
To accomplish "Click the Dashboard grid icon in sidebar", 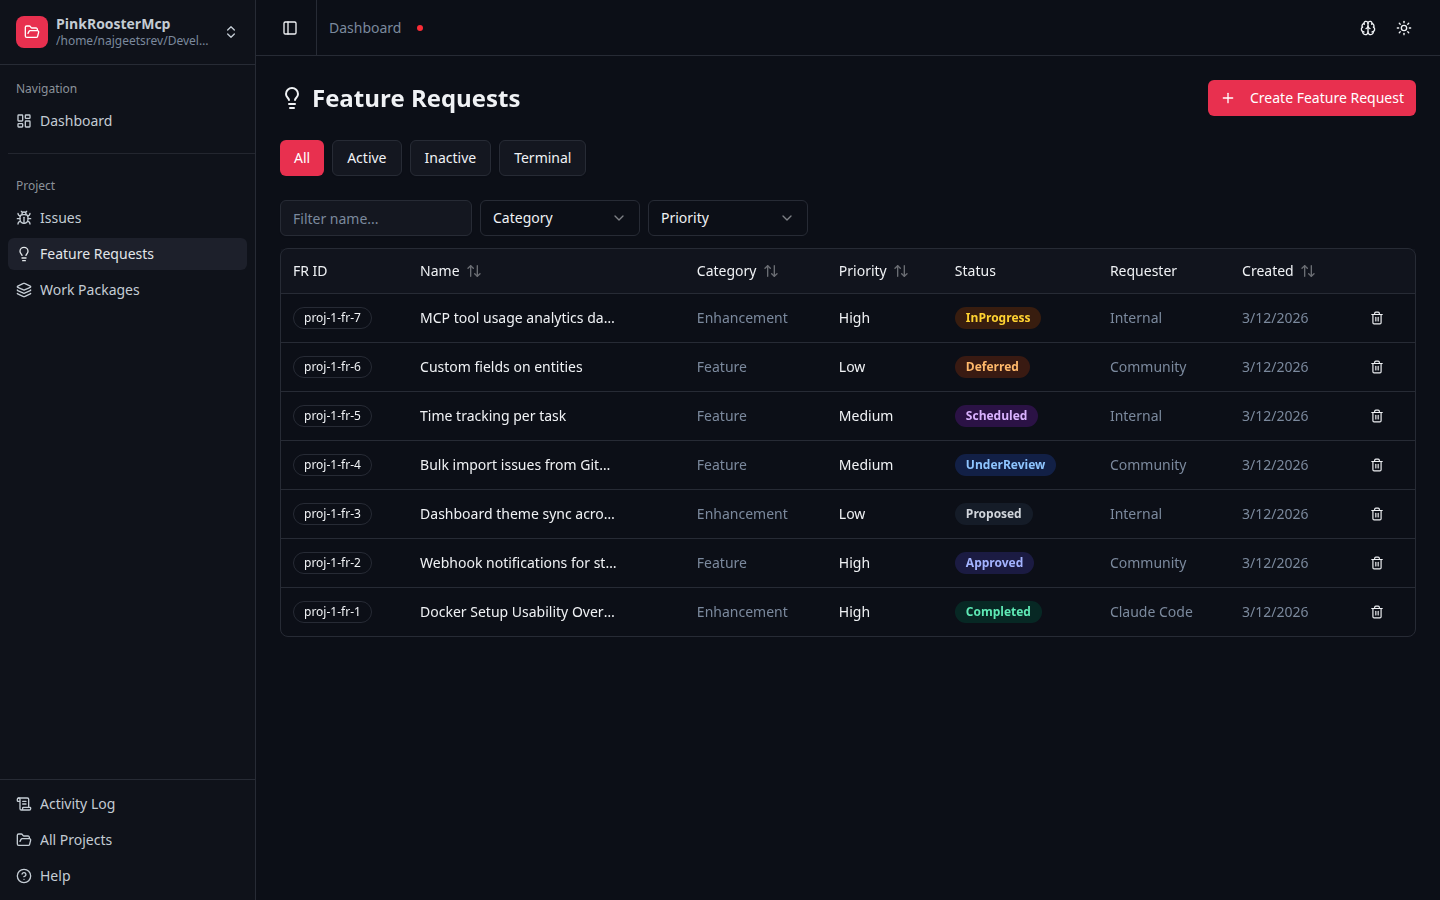I will pyautogui.click(x=24, y=121).
